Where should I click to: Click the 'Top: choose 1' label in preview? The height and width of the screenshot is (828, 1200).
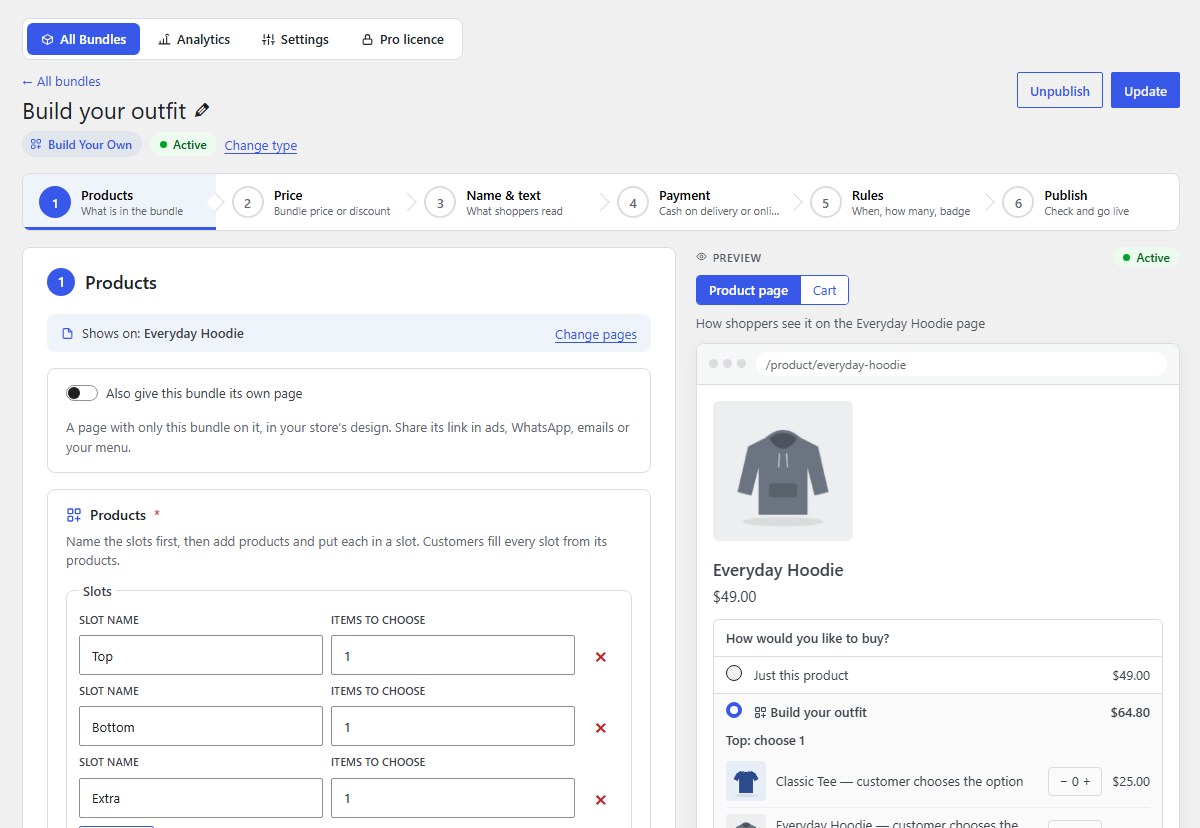click(x=765, y=741)
